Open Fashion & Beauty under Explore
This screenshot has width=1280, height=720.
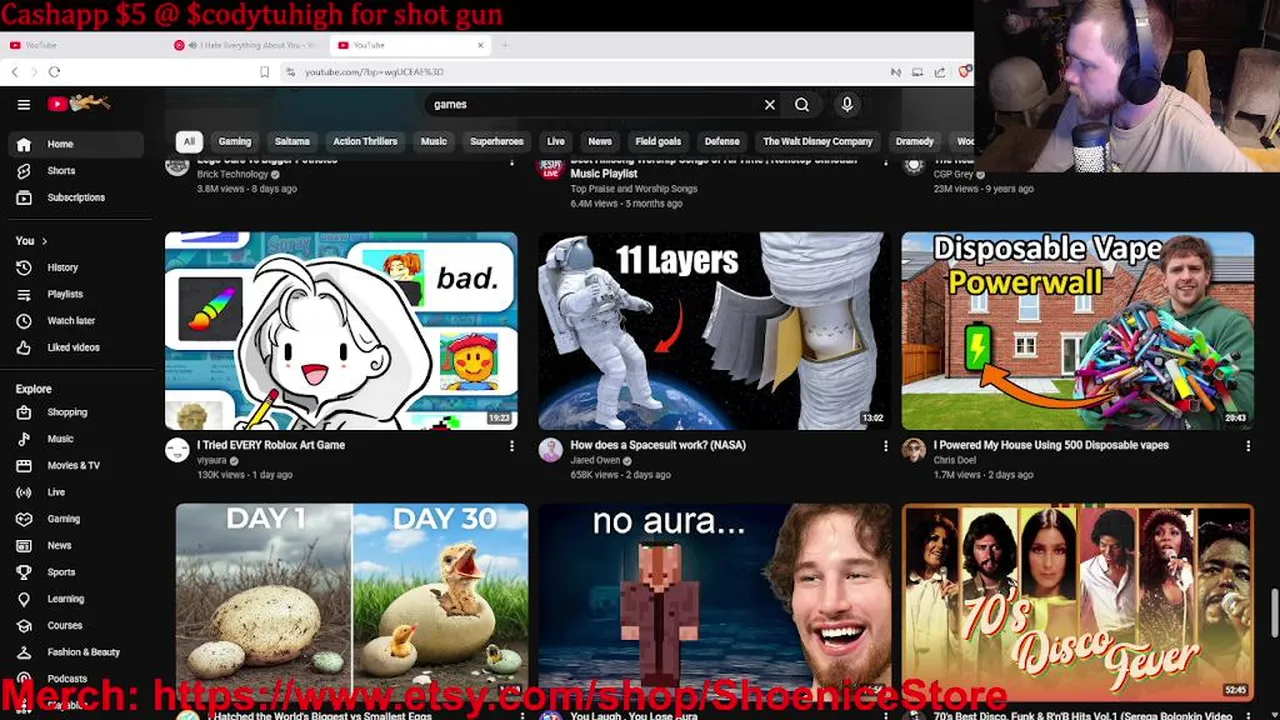(x=76, y=652)
